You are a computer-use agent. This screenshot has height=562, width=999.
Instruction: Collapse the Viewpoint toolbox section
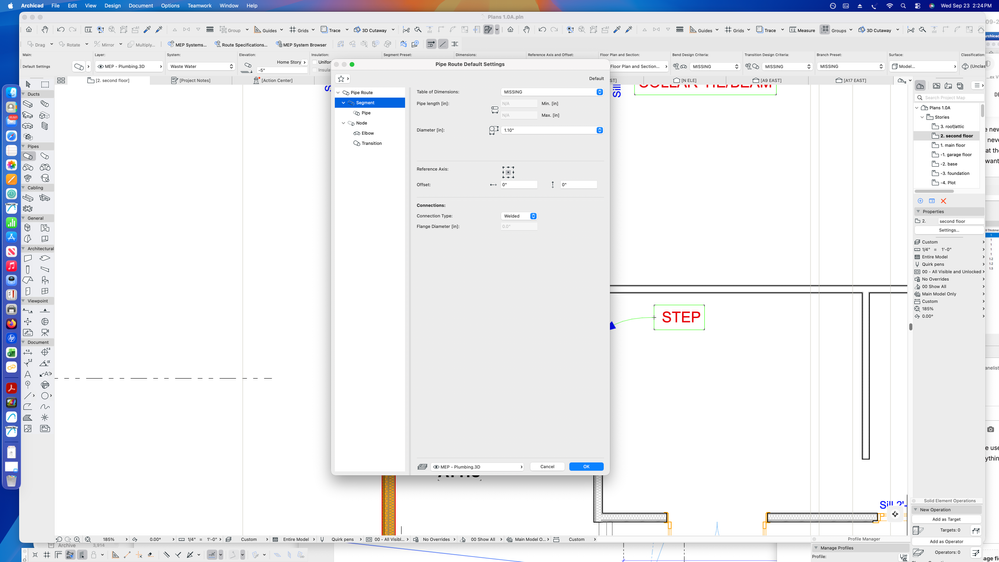24,301
